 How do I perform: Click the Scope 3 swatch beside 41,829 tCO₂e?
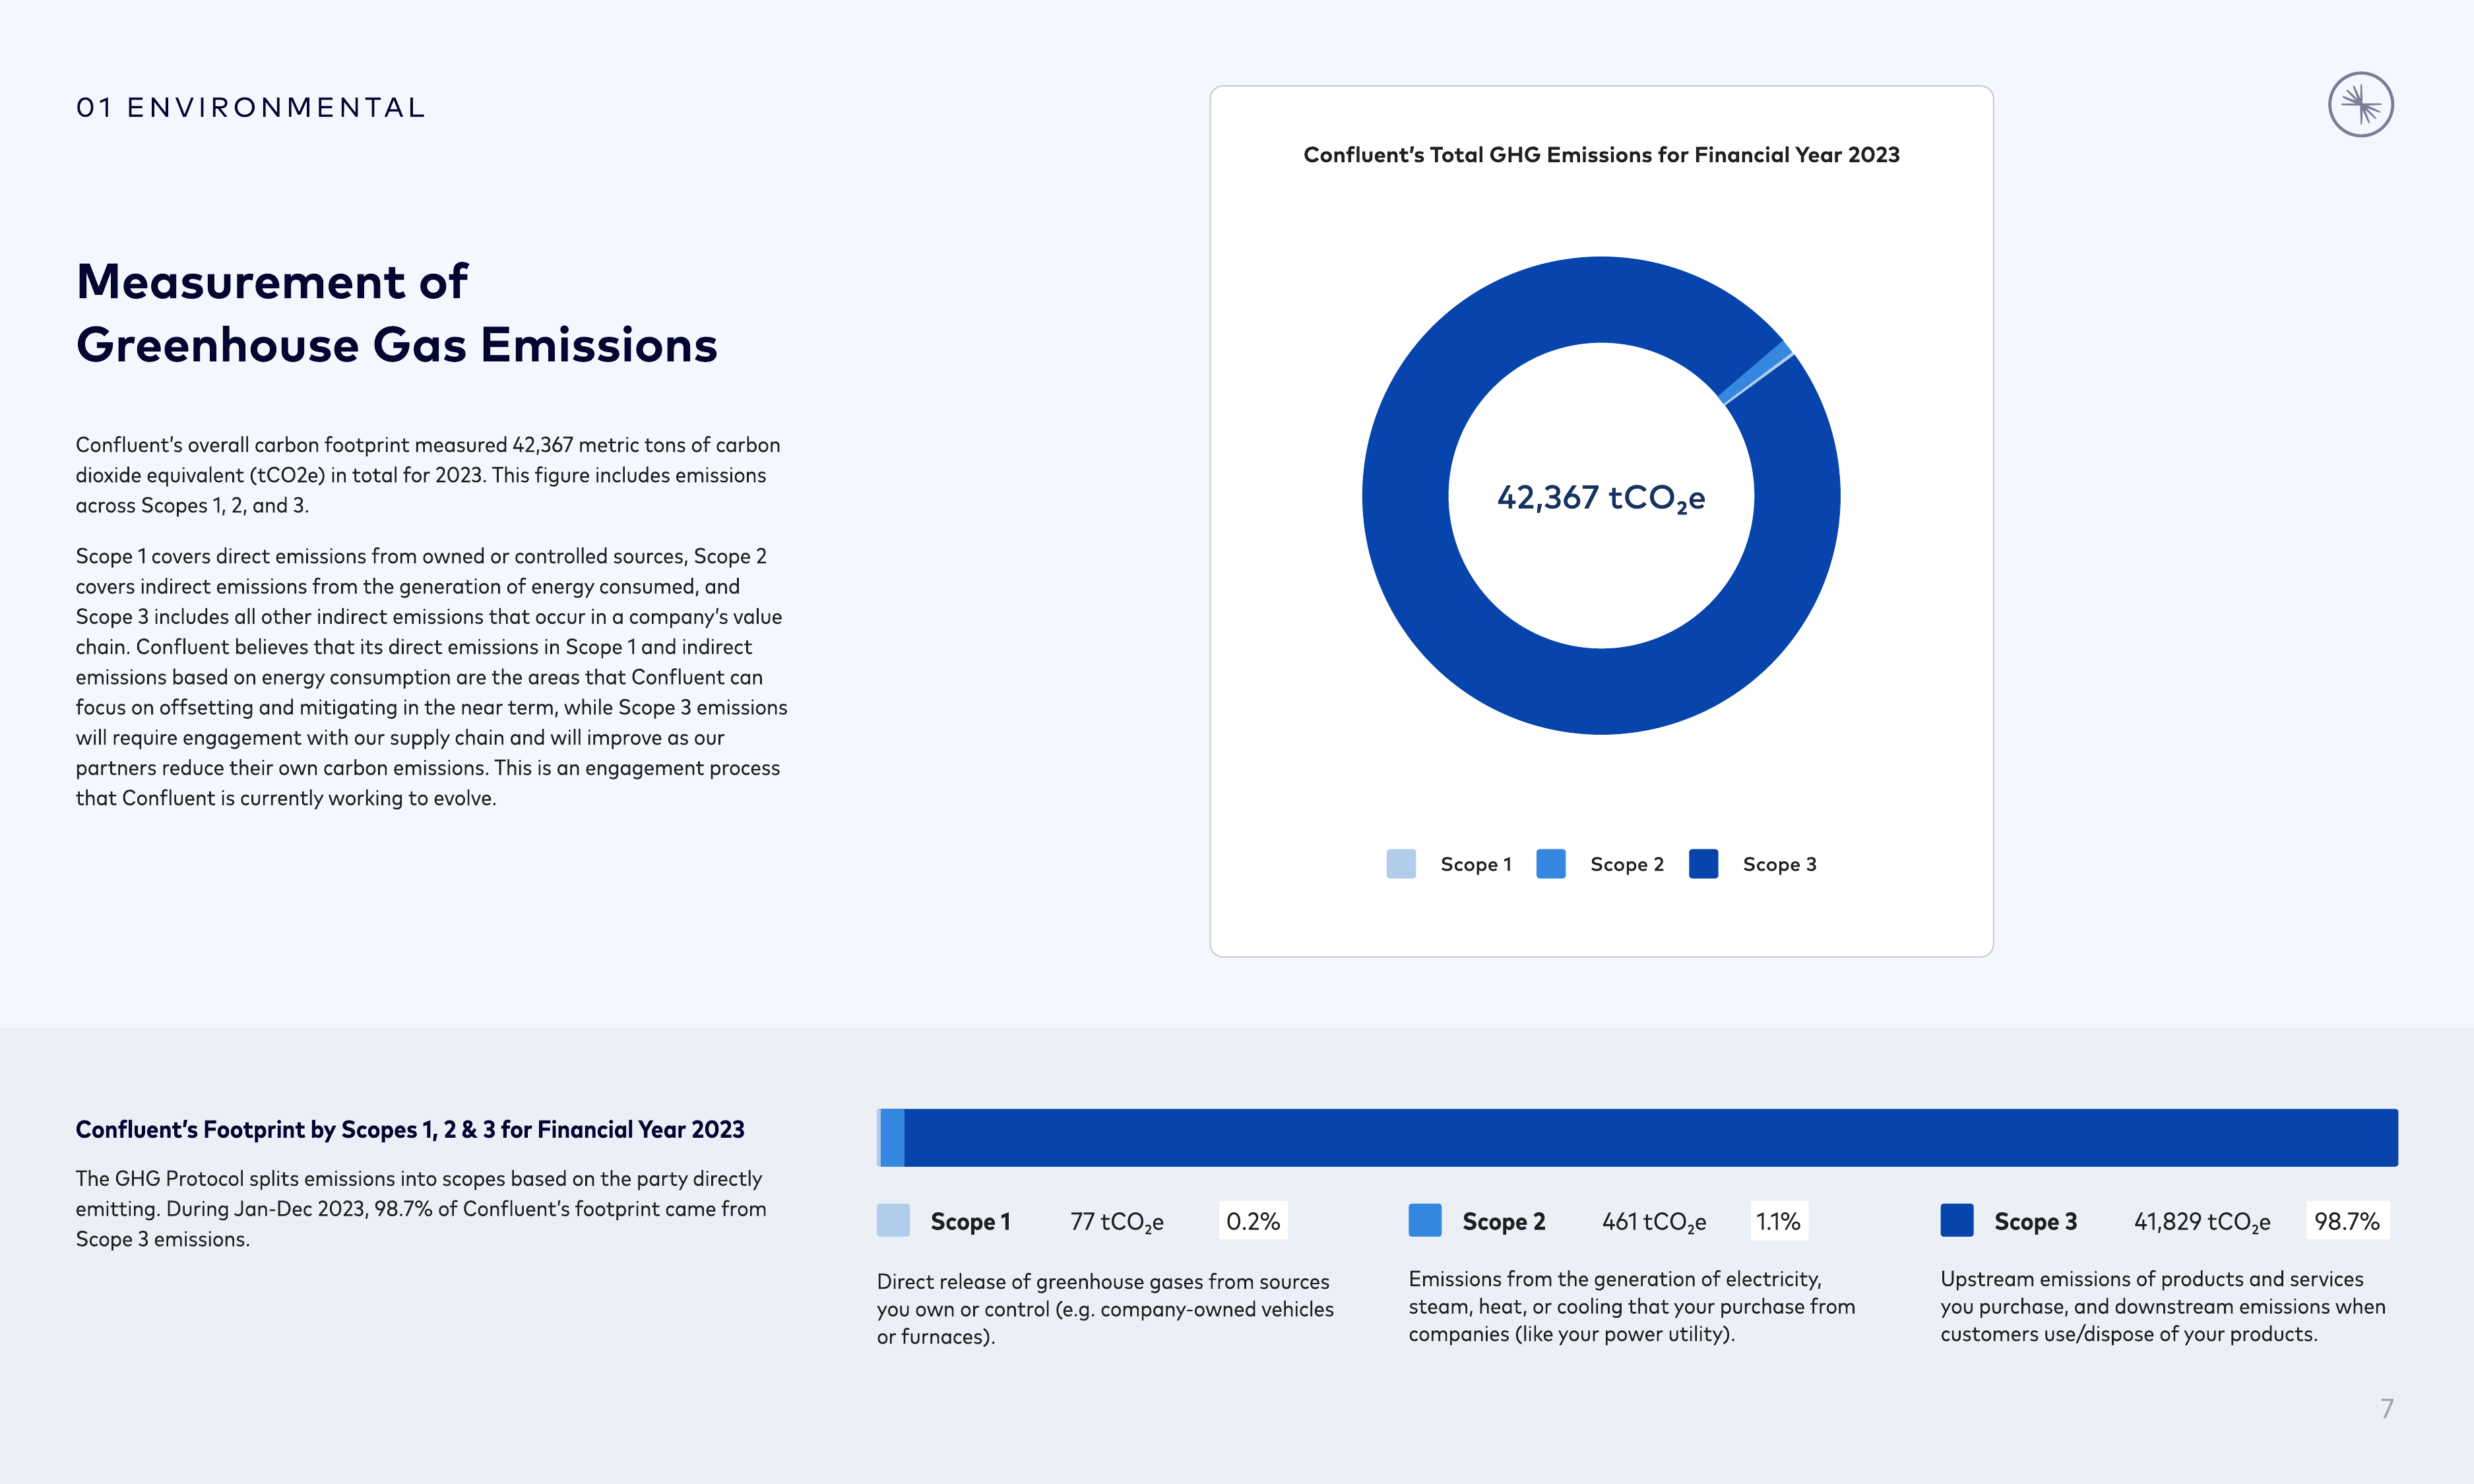tap(1957, 1220)
